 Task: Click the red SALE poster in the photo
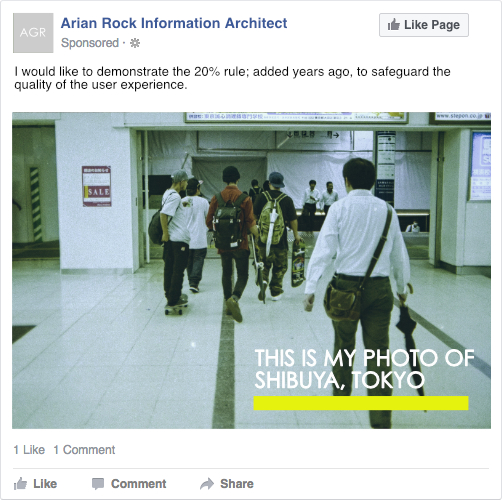point(97,186)
